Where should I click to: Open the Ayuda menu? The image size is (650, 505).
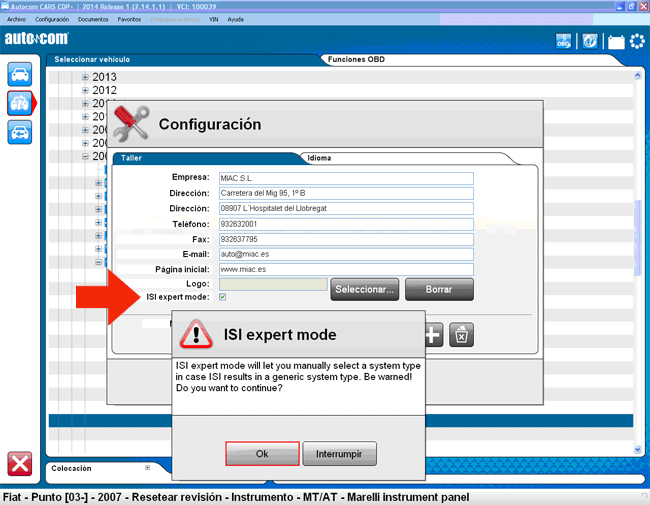click(235, 19)
